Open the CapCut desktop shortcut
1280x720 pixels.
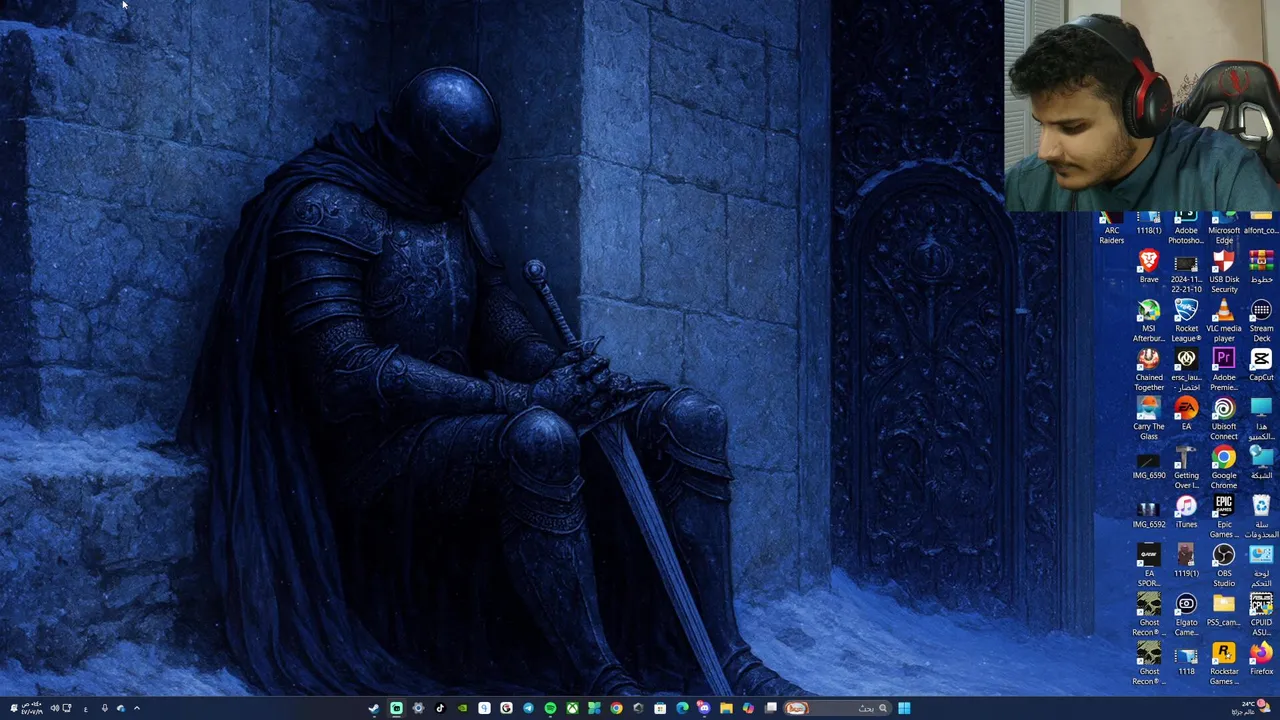tap(1261, 365)
